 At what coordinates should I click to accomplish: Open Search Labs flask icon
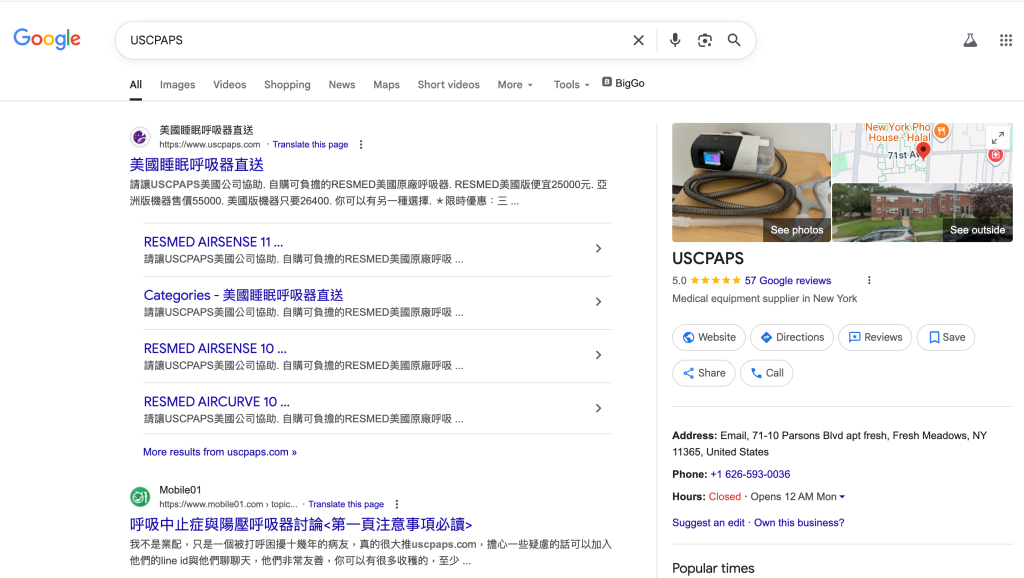click(x=969, y=40)
